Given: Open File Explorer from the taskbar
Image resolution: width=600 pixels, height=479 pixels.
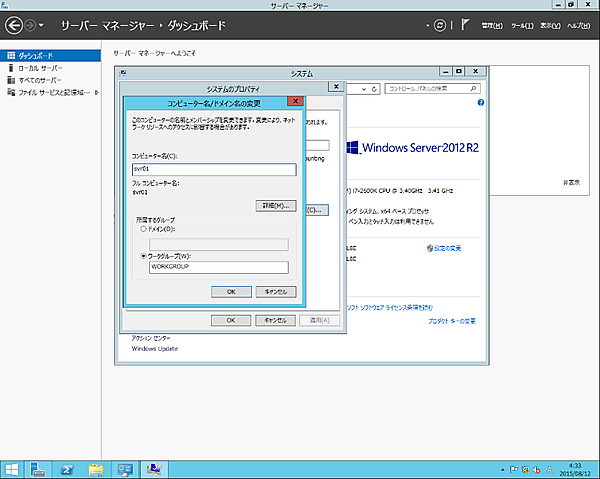Looking at the screenshot, I should (x=98, y=467).
